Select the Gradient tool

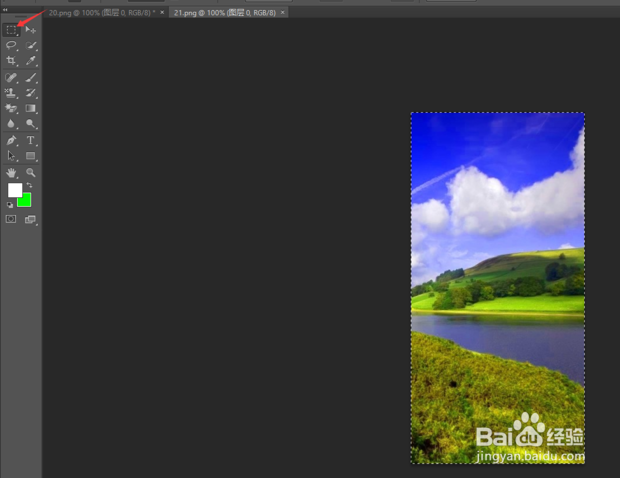[x=30, y=108]
